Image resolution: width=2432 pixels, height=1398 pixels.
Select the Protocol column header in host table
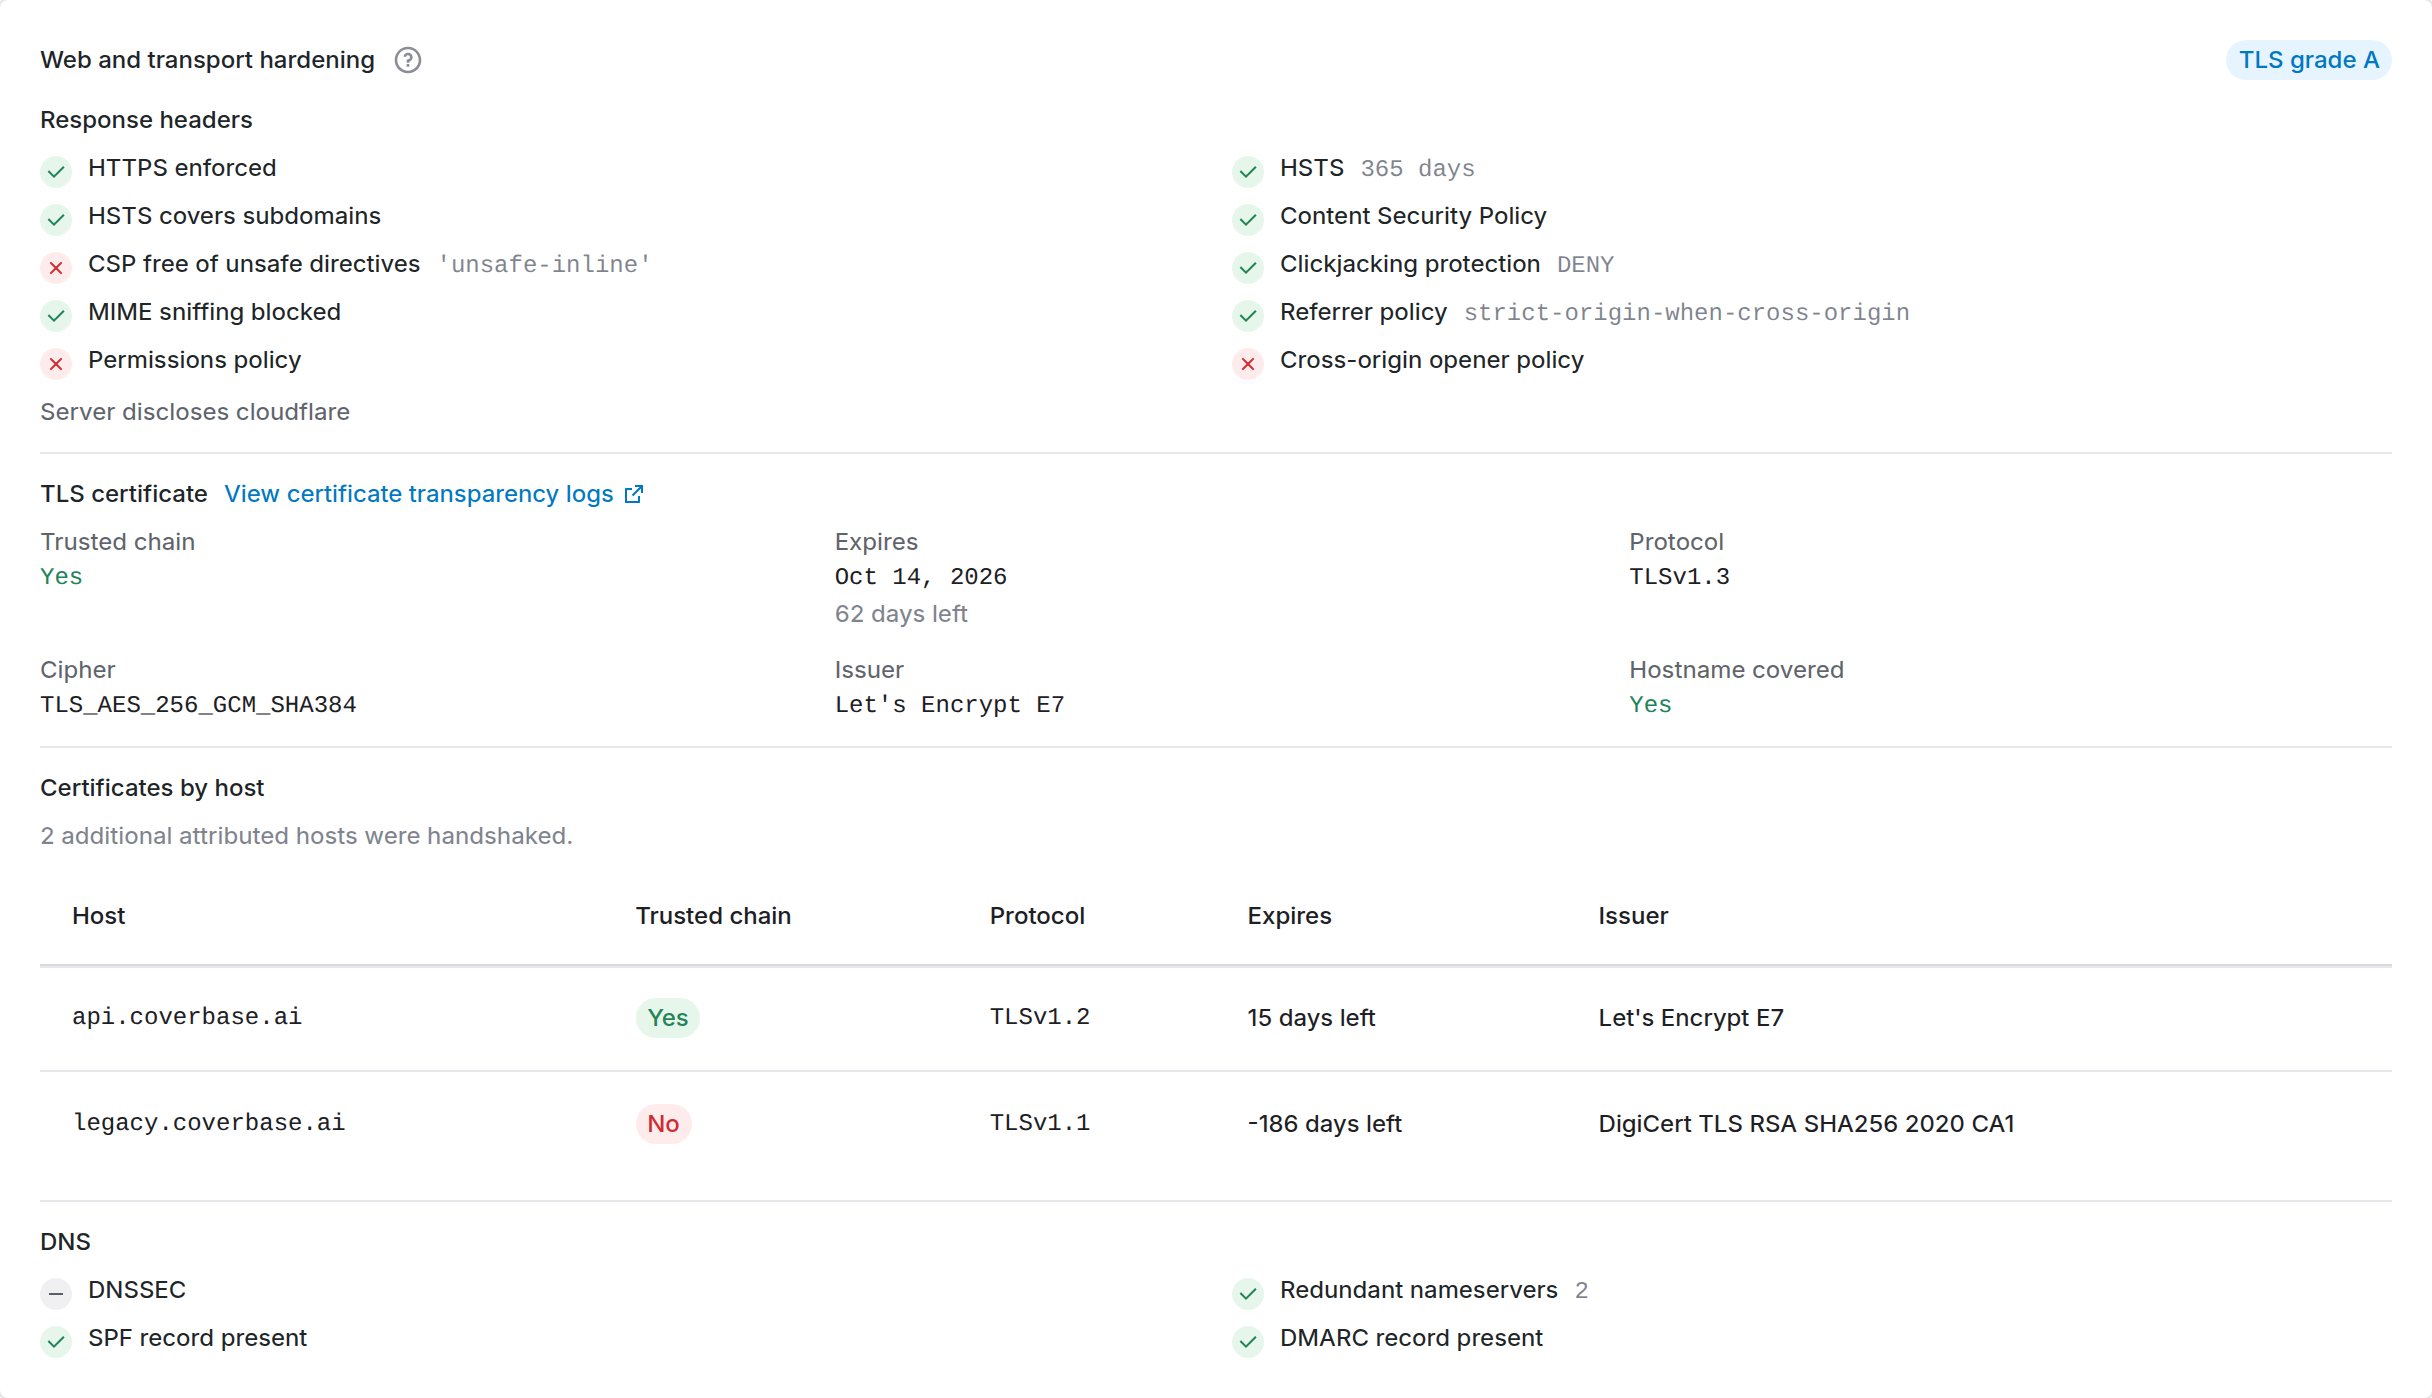1037,916
